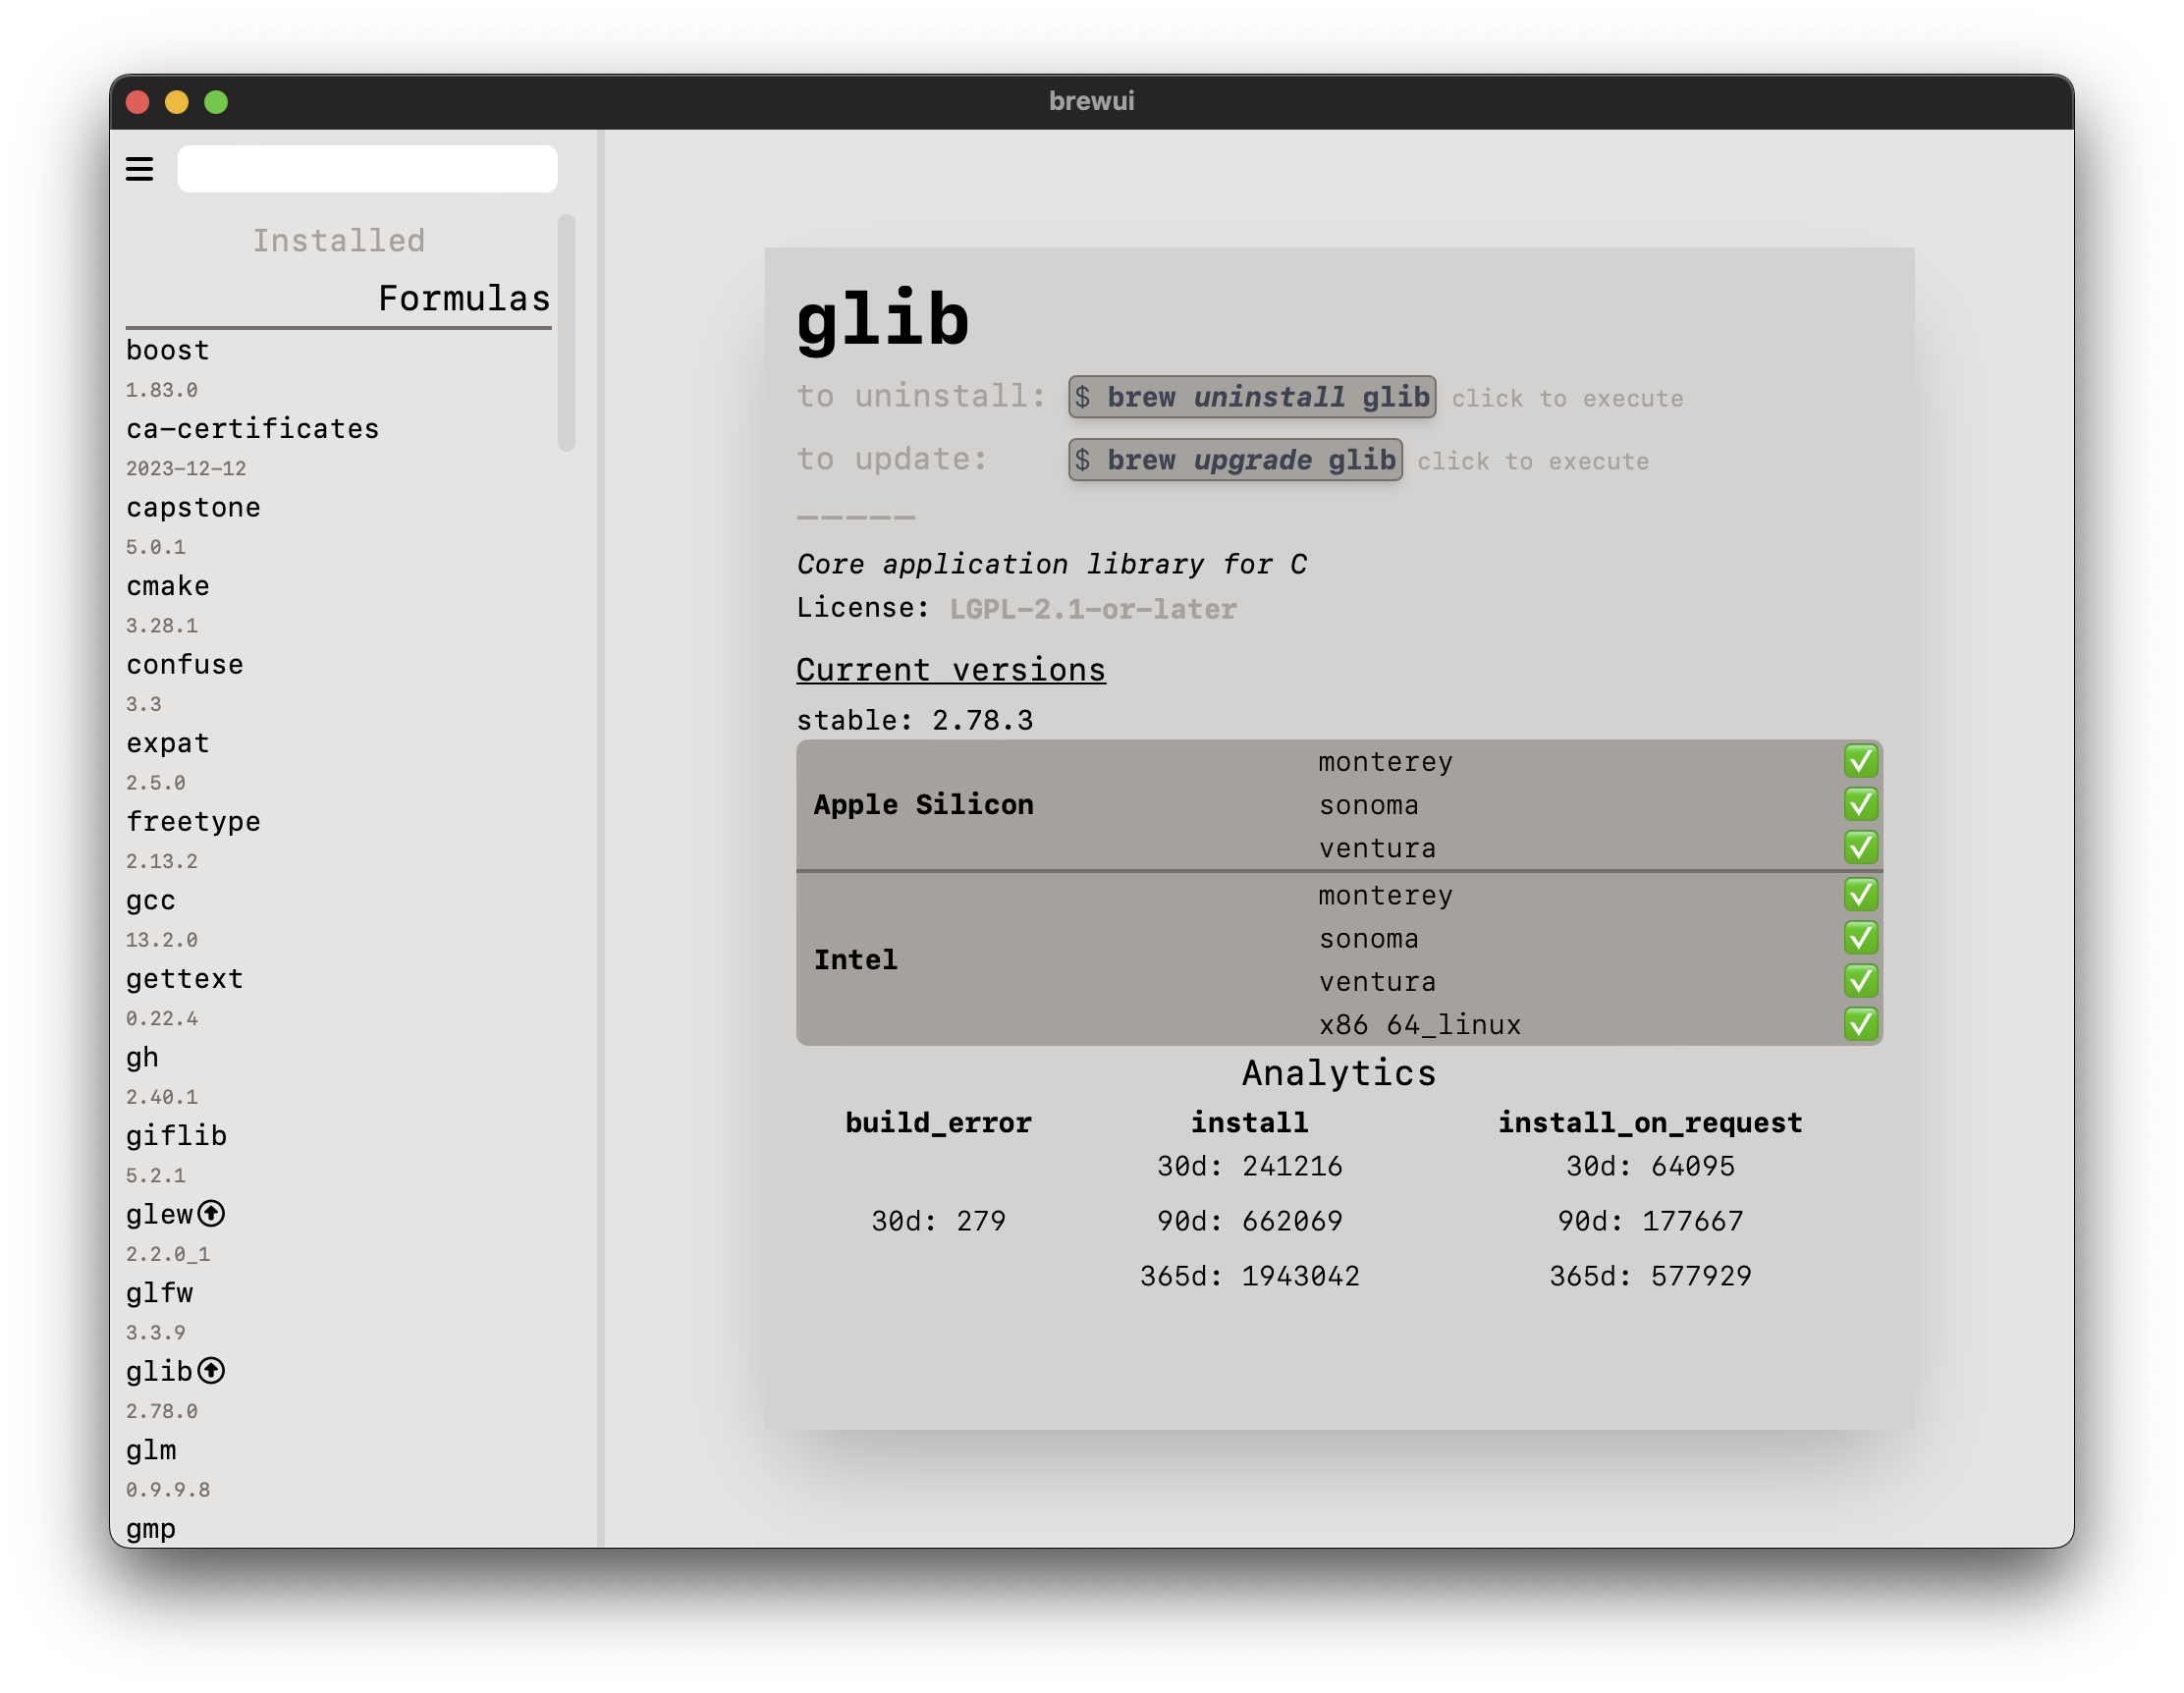Click the green checkmark for x86_64_linux
The image size is (2184, 1693).
coord(1860,1024)
